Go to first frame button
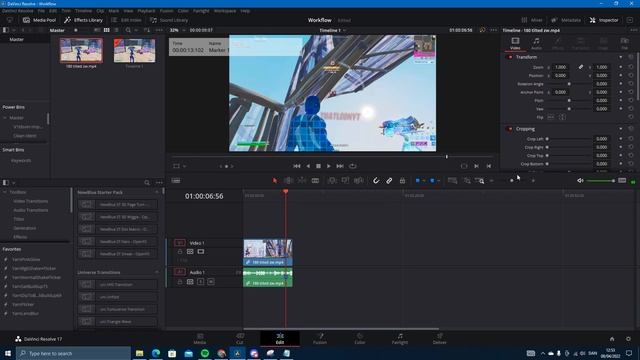 pos(297,166)
